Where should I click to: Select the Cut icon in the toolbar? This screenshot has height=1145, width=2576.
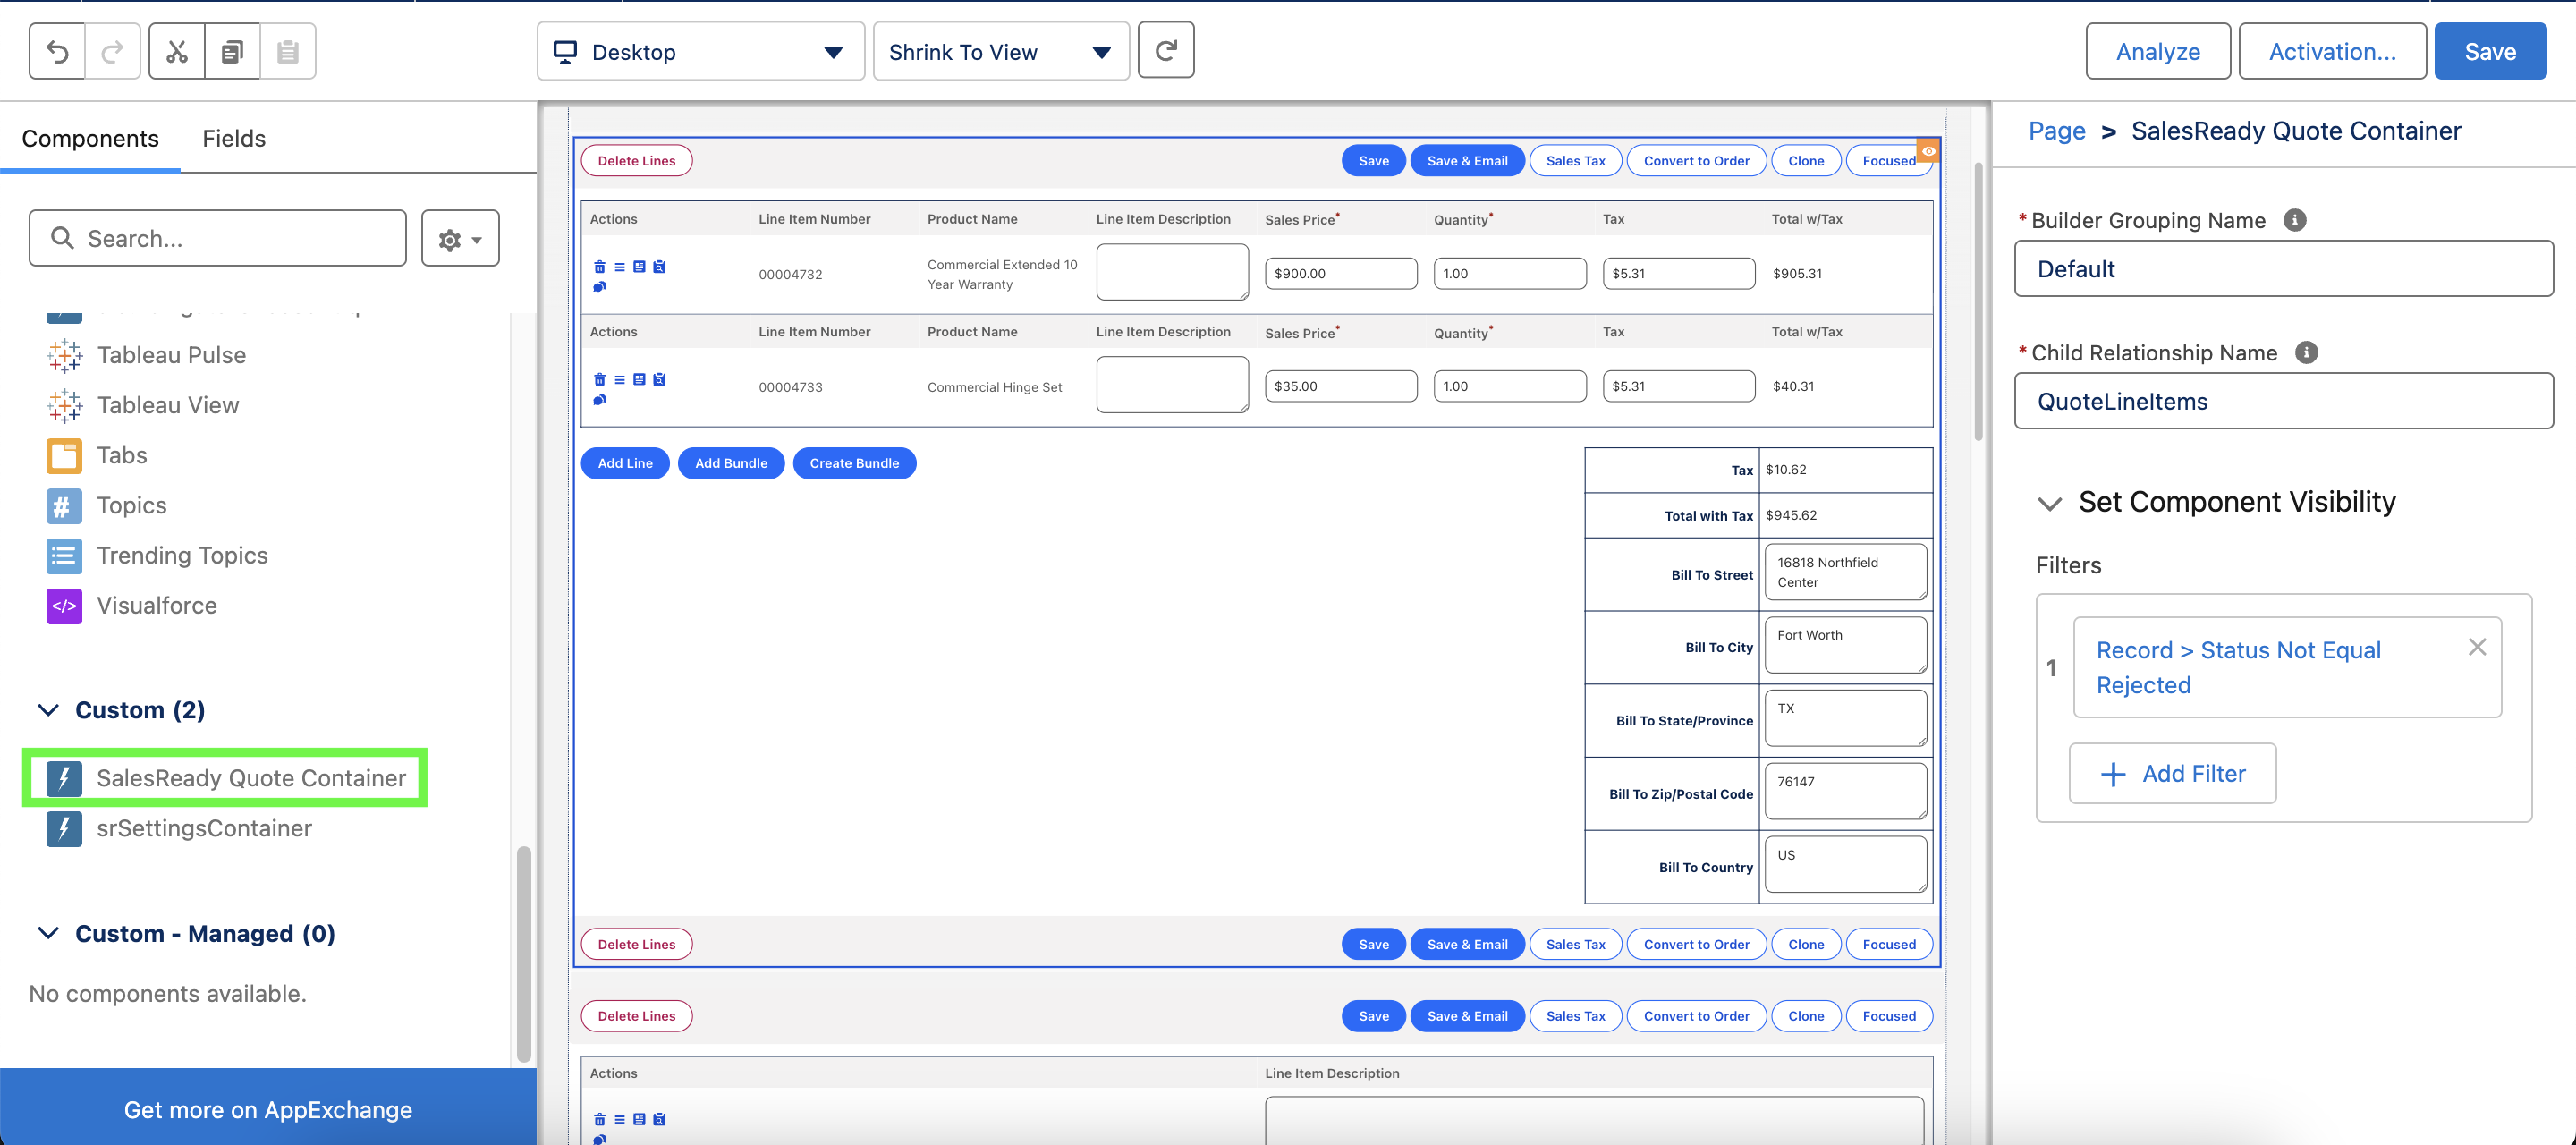(176, 51)
